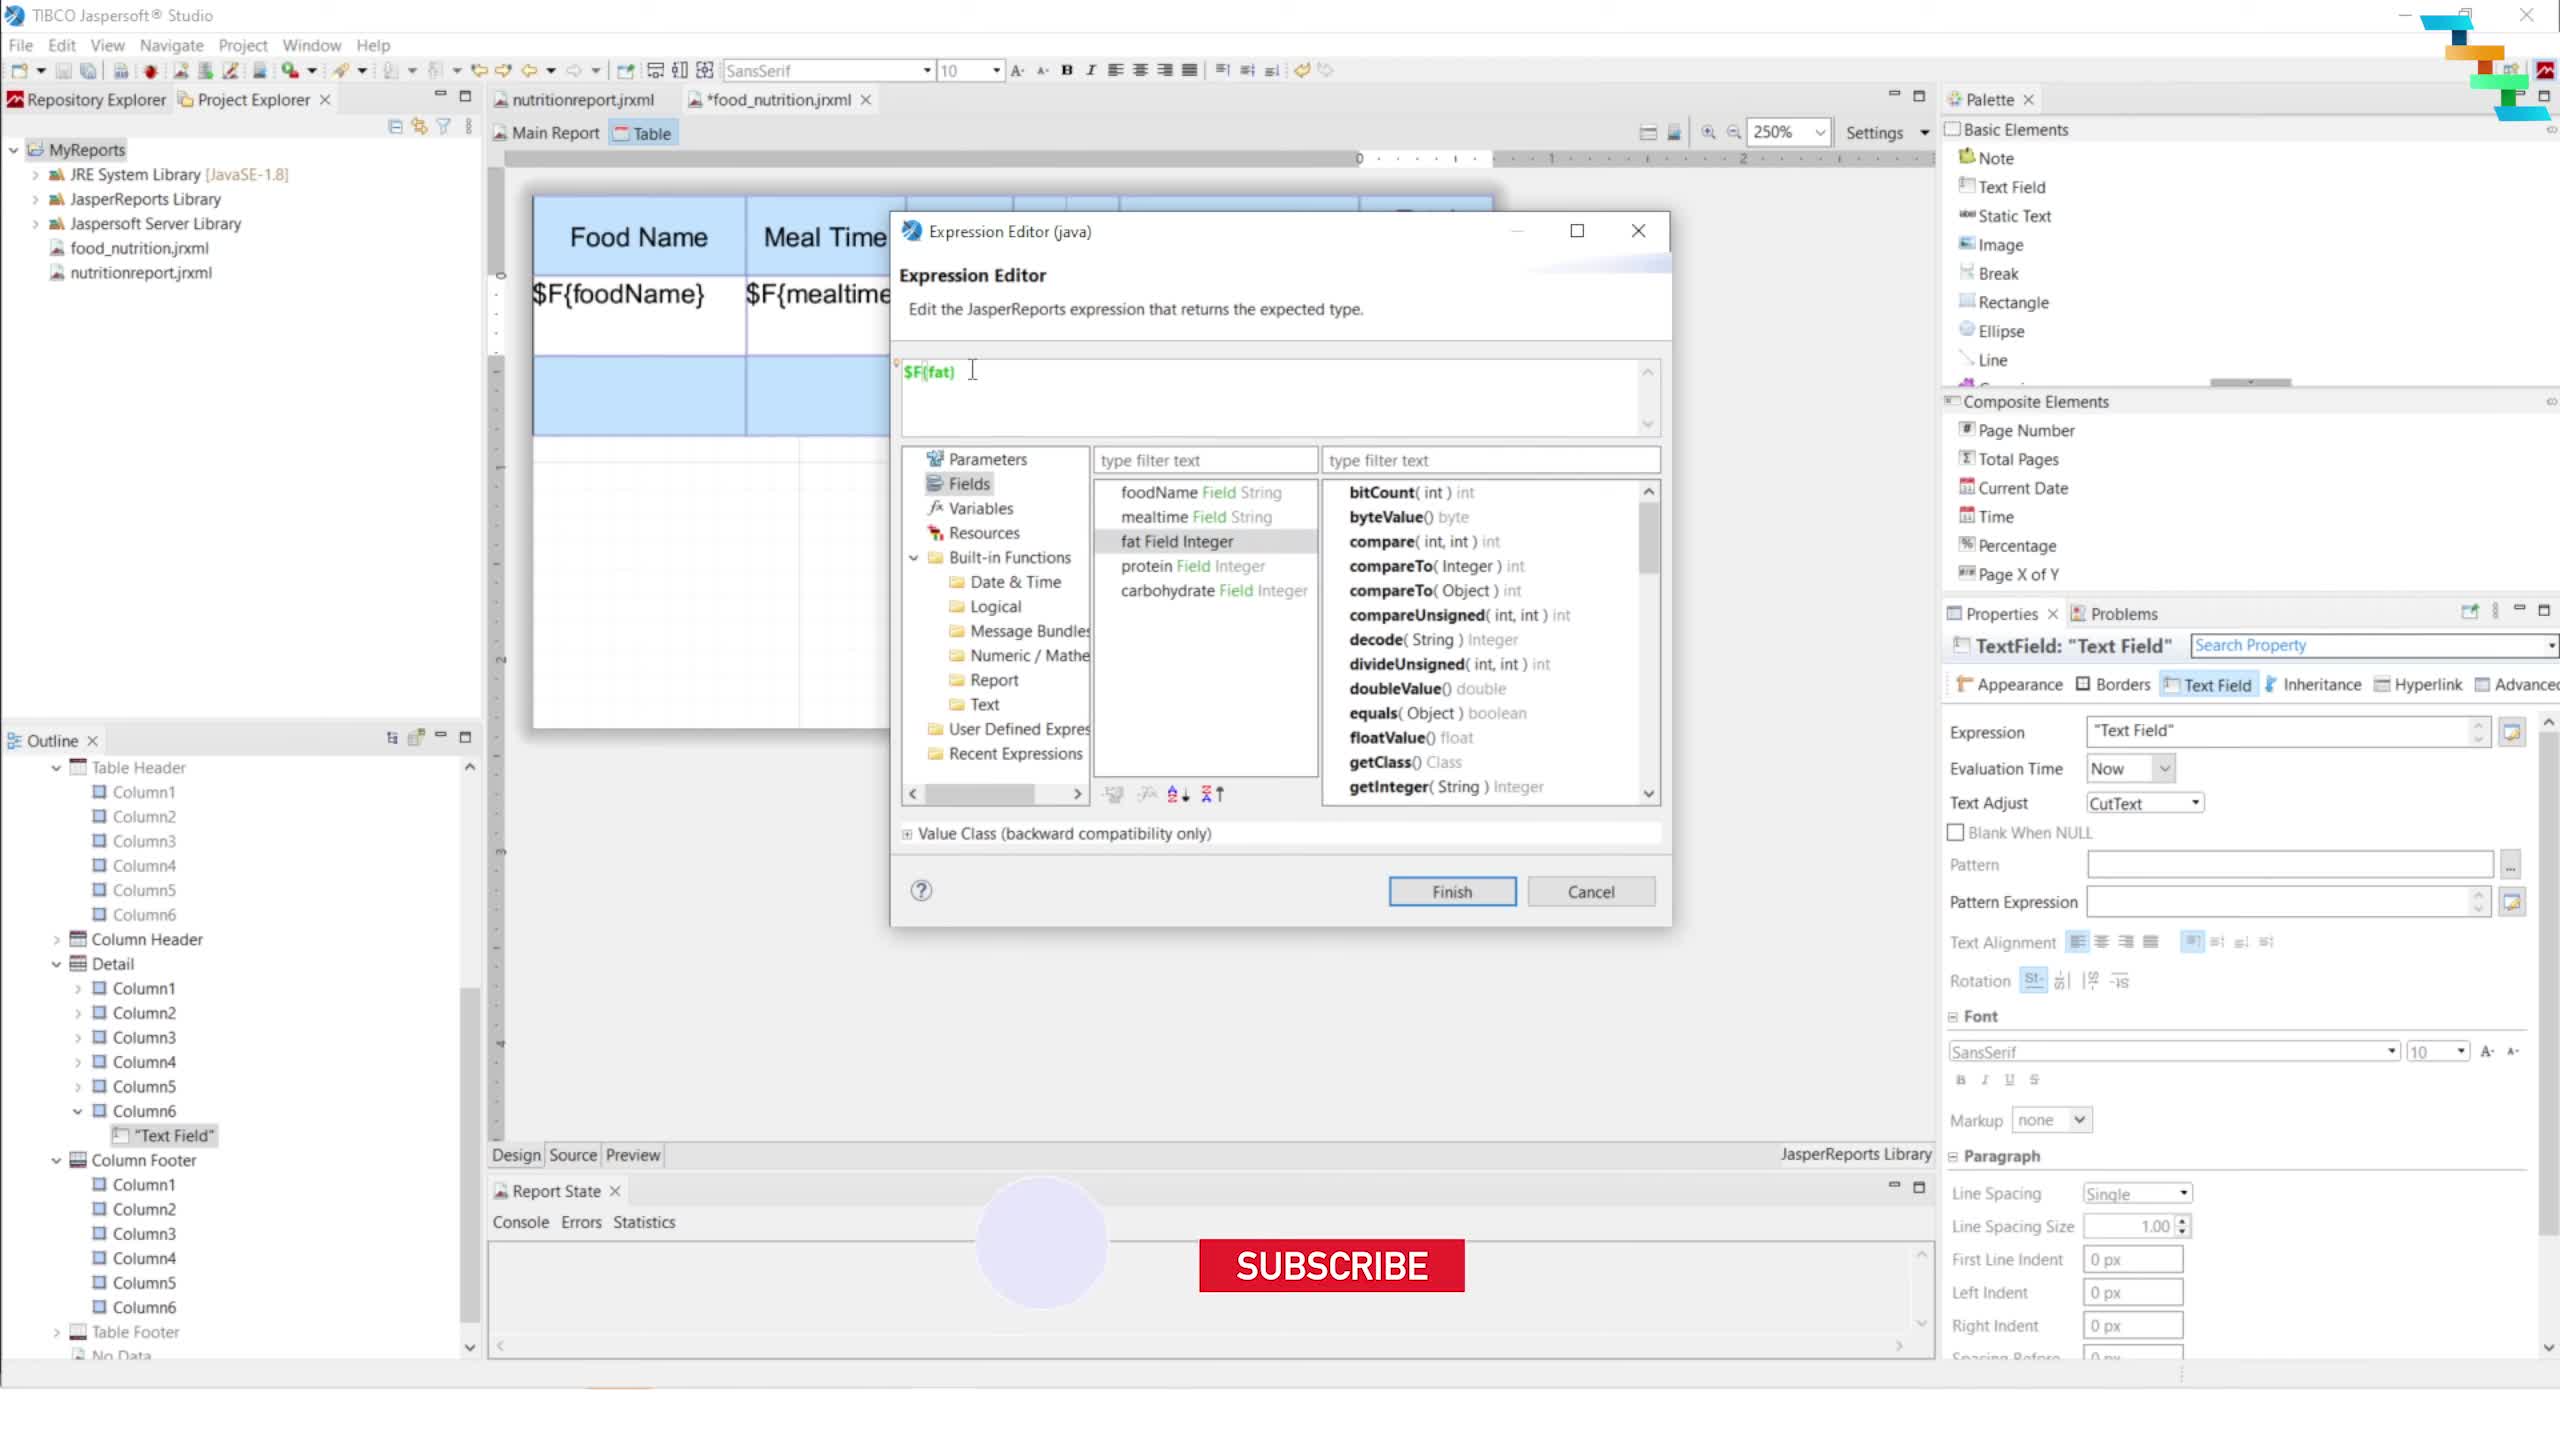
Task: Open the zoom level 250% dropdown
Action: 1820,132
